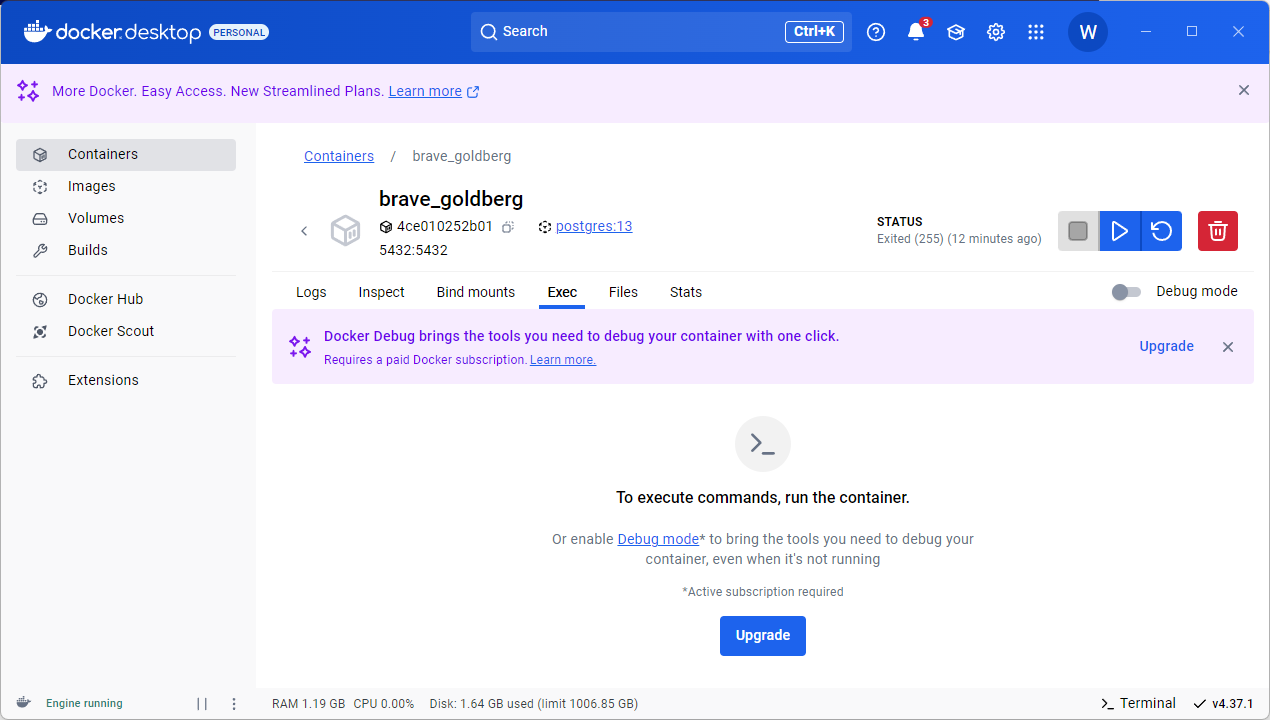Dismiss the streamlined plans banner
Screen dimensions: 1270x720
tap(1244, 90)
